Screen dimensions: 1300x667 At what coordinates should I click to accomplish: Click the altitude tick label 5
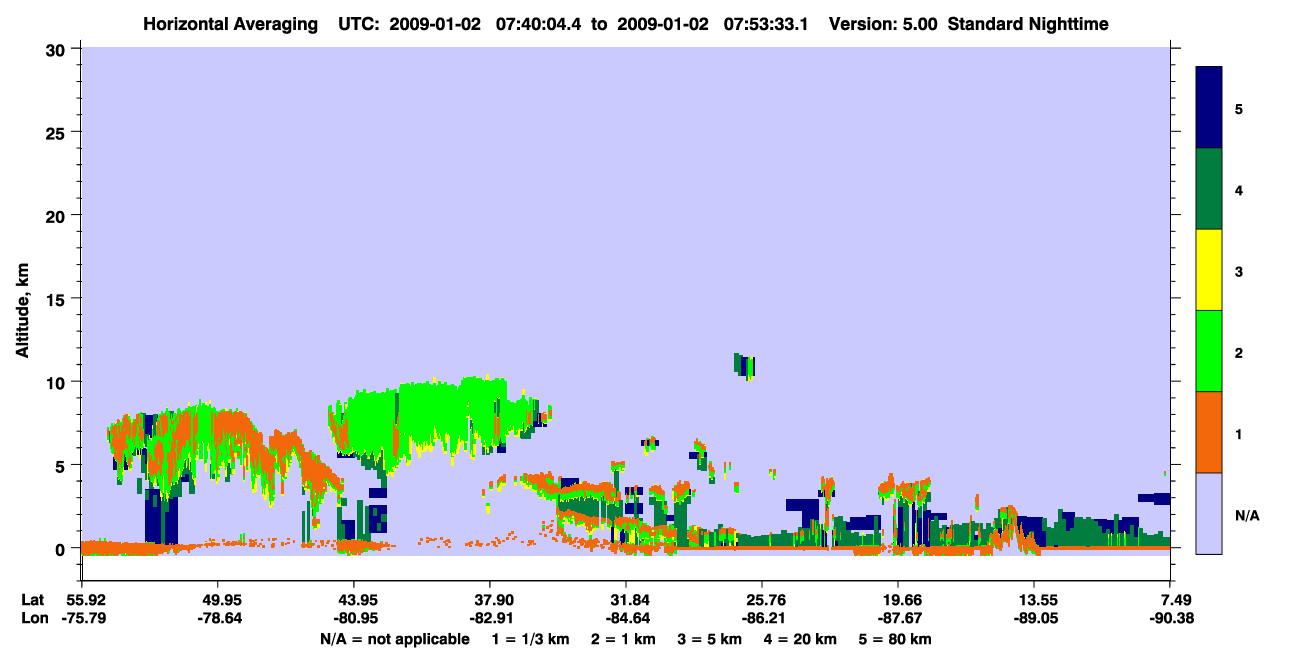tap(62, 465)
